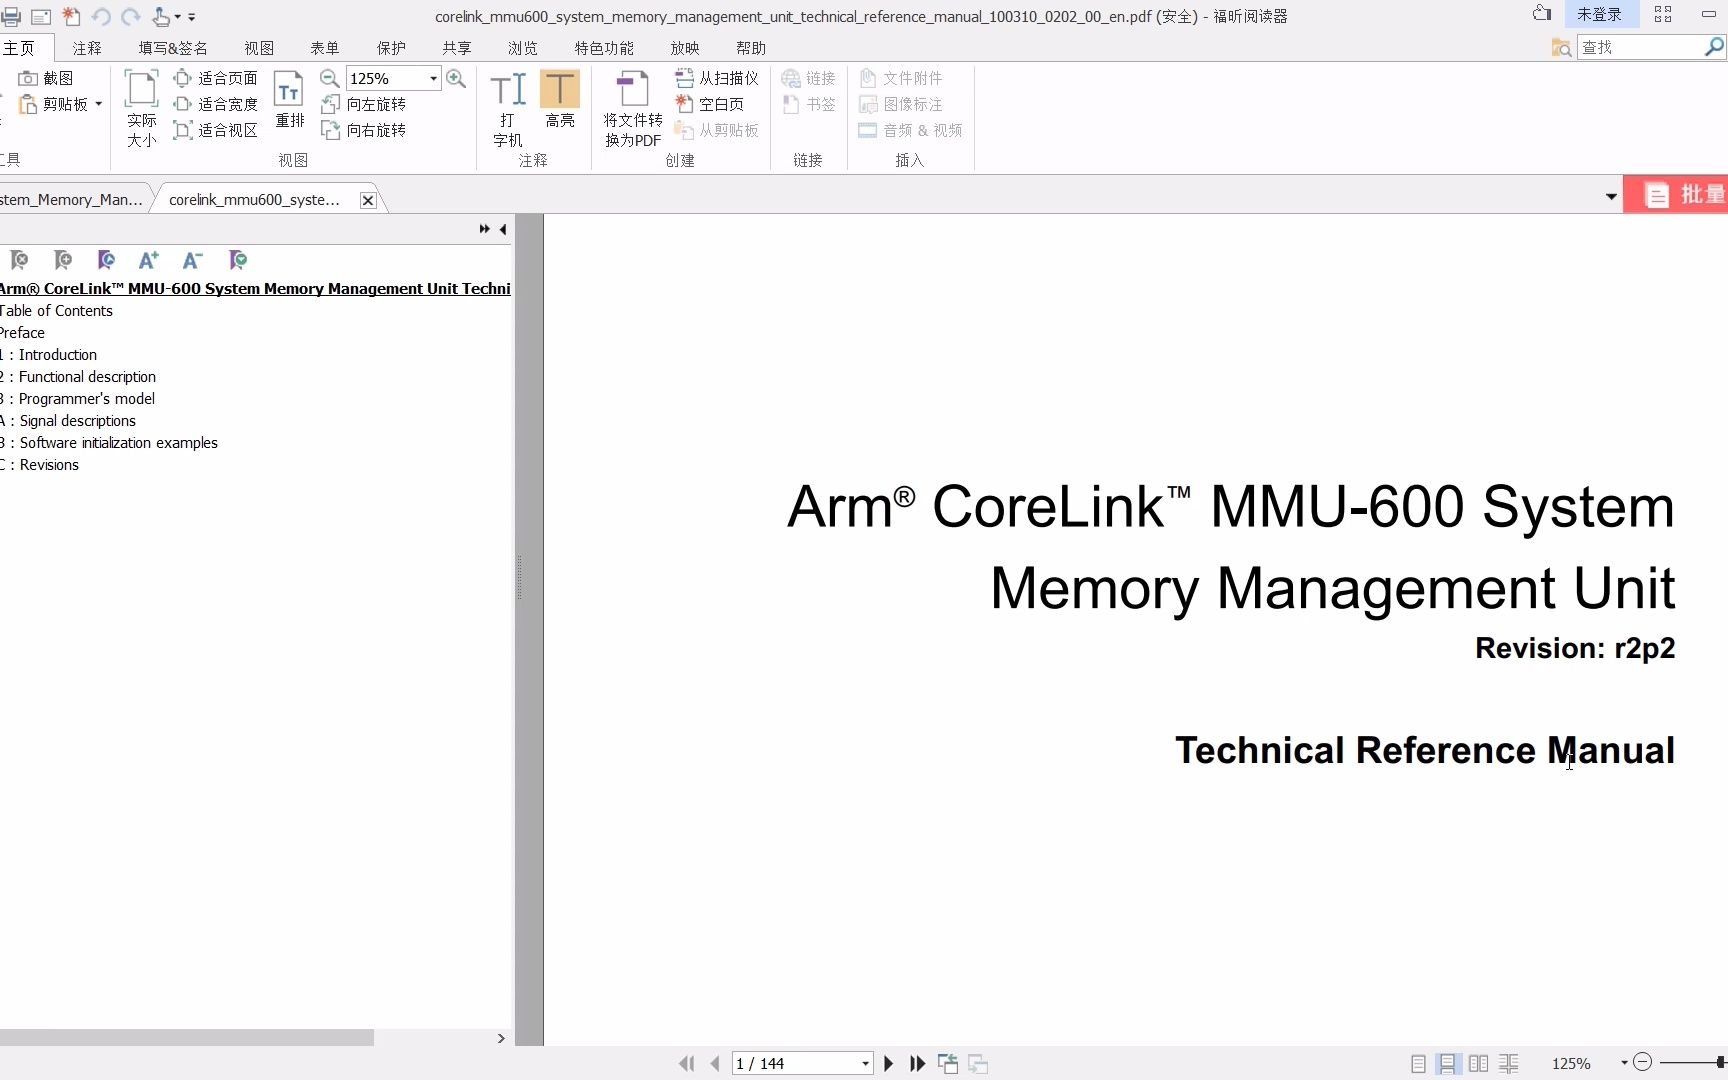Create PDF 从扫描仪 from scanner
The image size is (1728, 1080).
click(x=717, y=78)
